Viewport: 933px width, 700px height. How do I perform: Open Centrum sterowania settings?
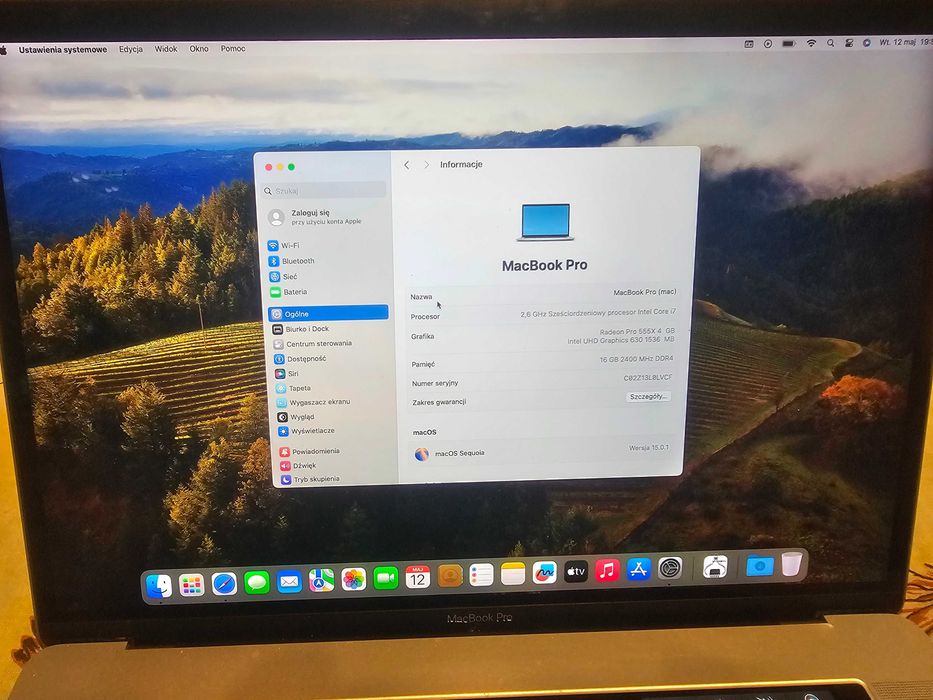tap(312, 343)
